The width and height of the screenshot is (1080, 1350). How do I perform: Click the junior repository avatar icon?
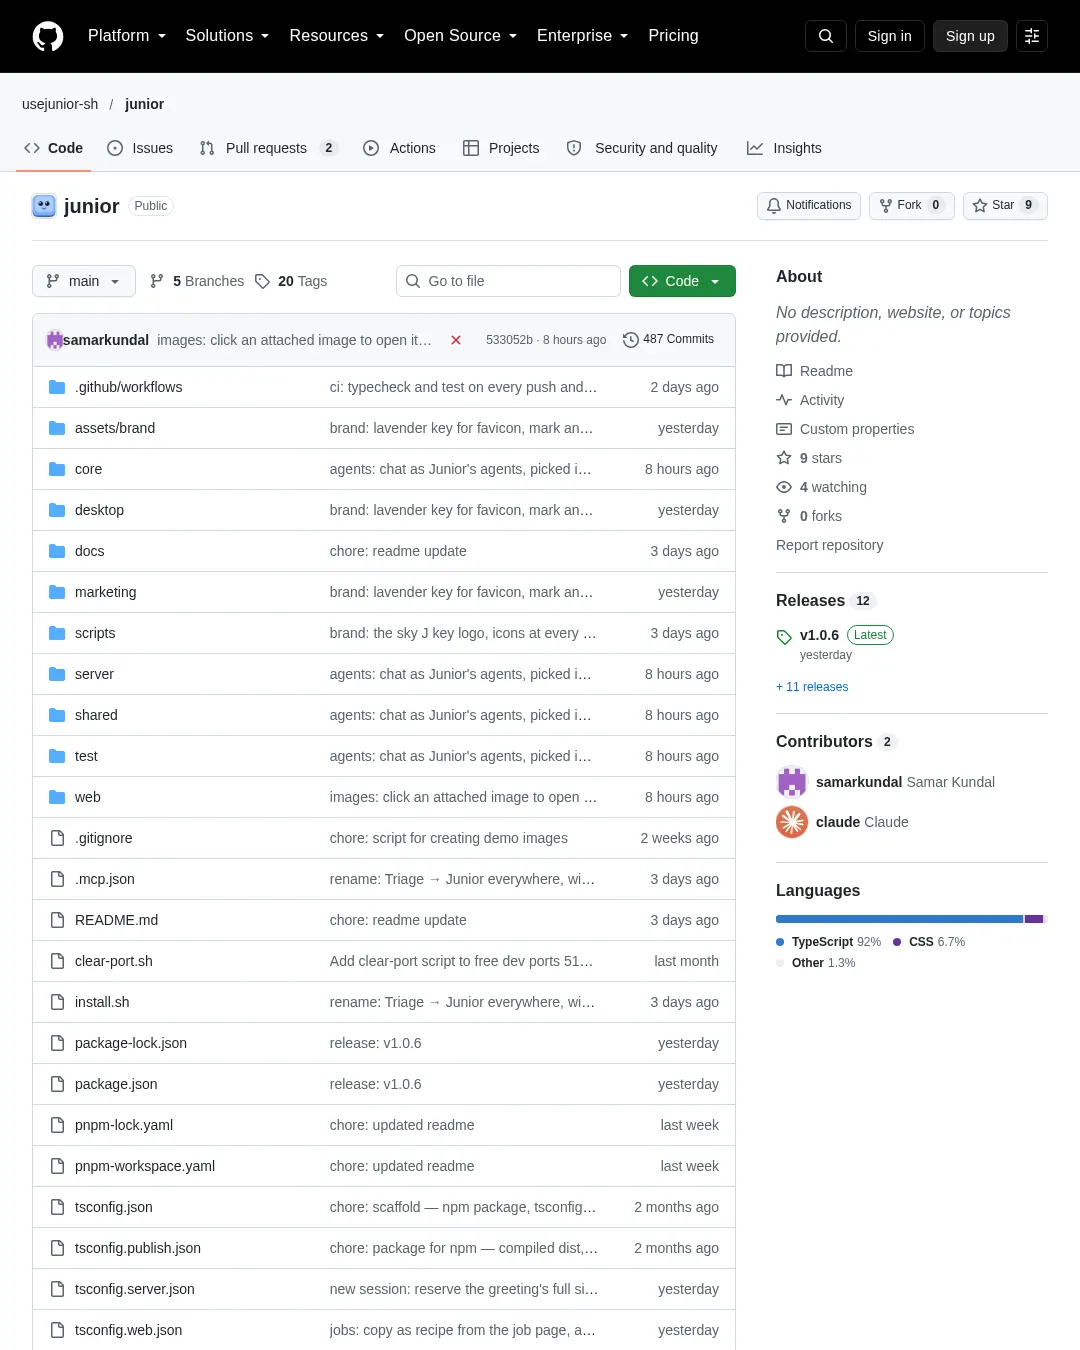point(44,206)
